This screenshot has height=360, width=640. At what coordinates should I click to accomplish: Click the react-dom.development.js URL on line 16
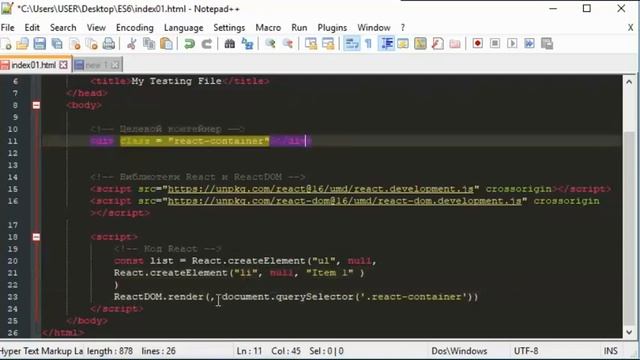tap(344, 201)
